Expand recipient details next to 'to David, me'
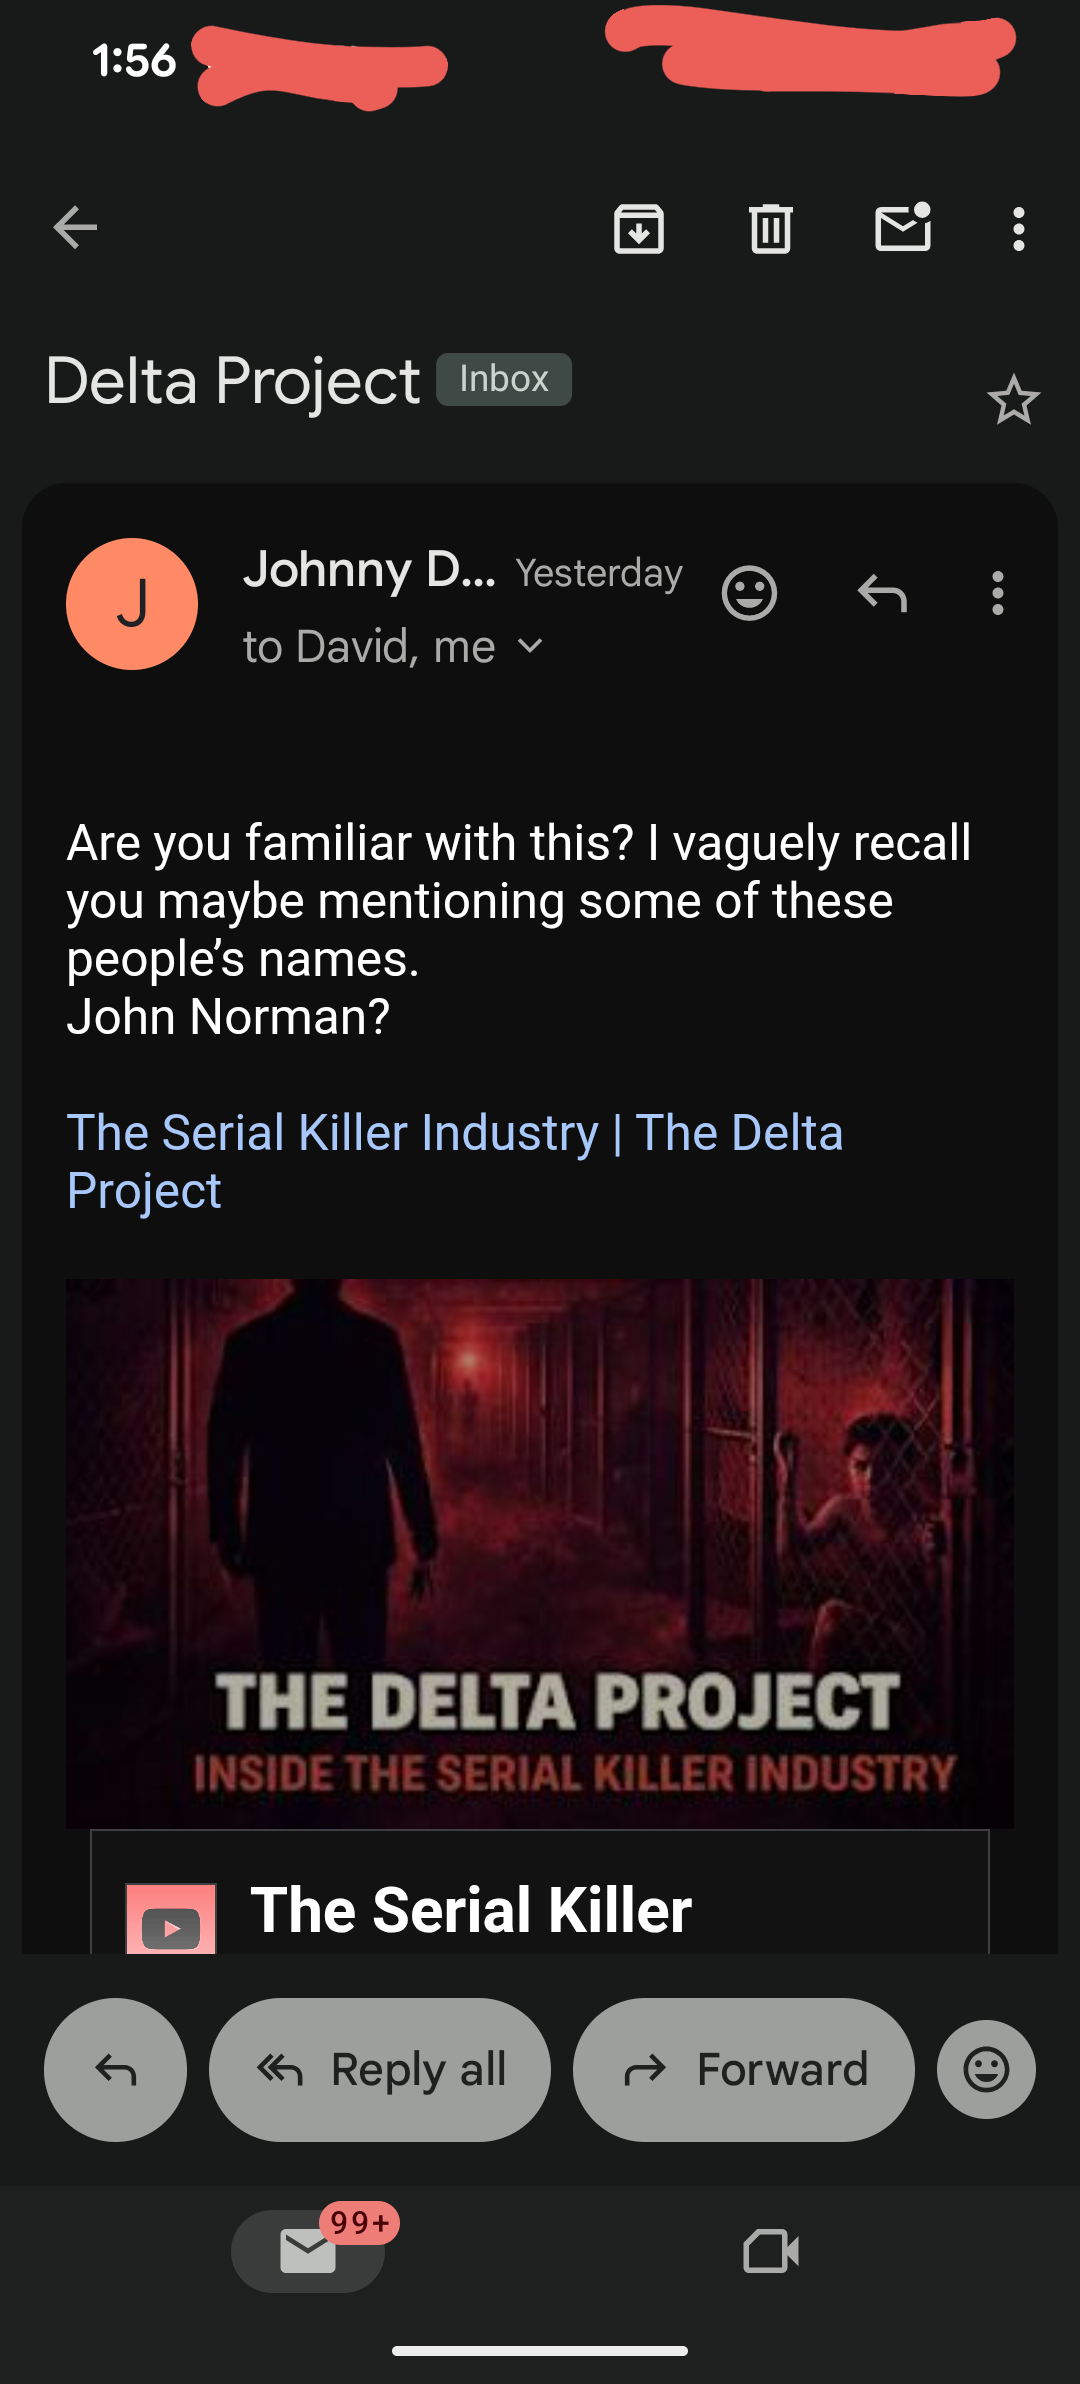The image size is (1080, 2384). 531,647
